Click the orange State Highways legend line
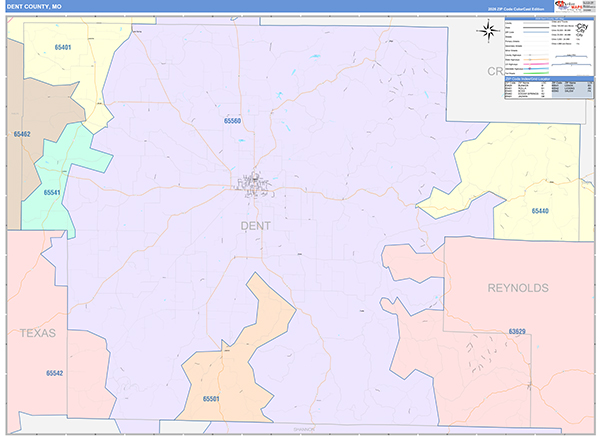This screenshot has width=600, height=436. point(536,60)
